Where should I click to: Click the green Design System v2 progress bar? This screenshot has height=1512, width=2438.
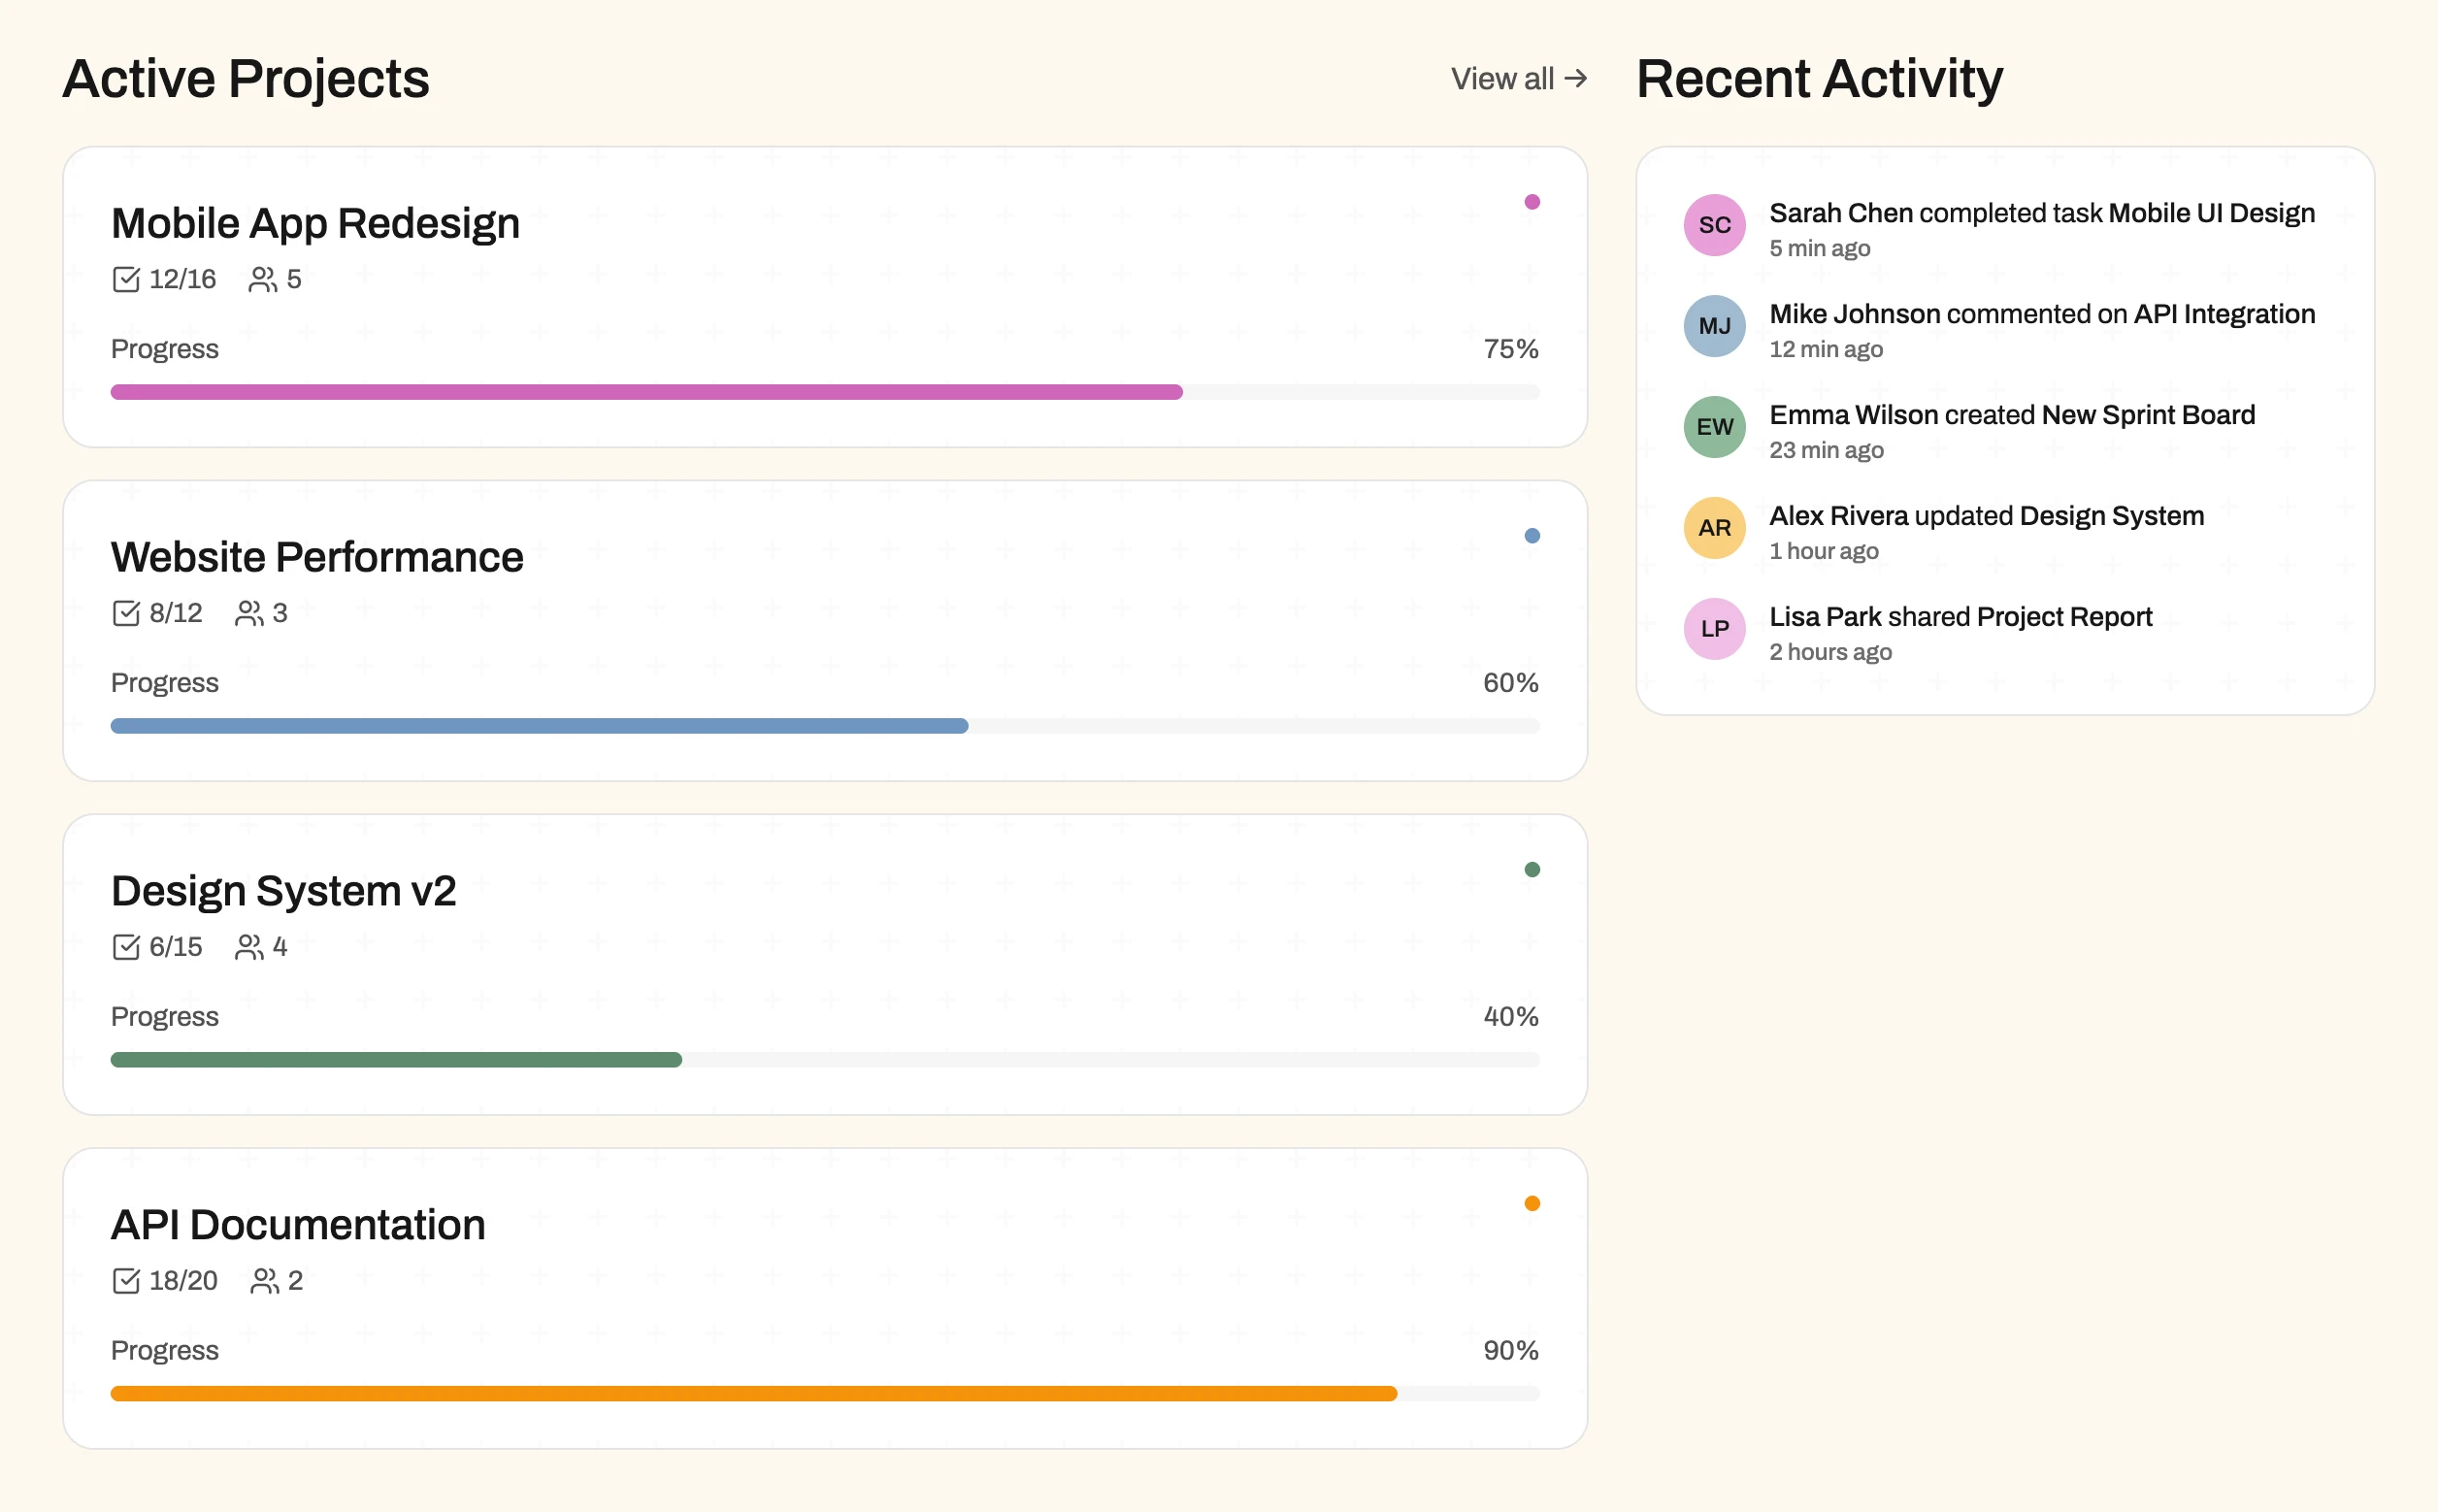[x=396, y=1060]
